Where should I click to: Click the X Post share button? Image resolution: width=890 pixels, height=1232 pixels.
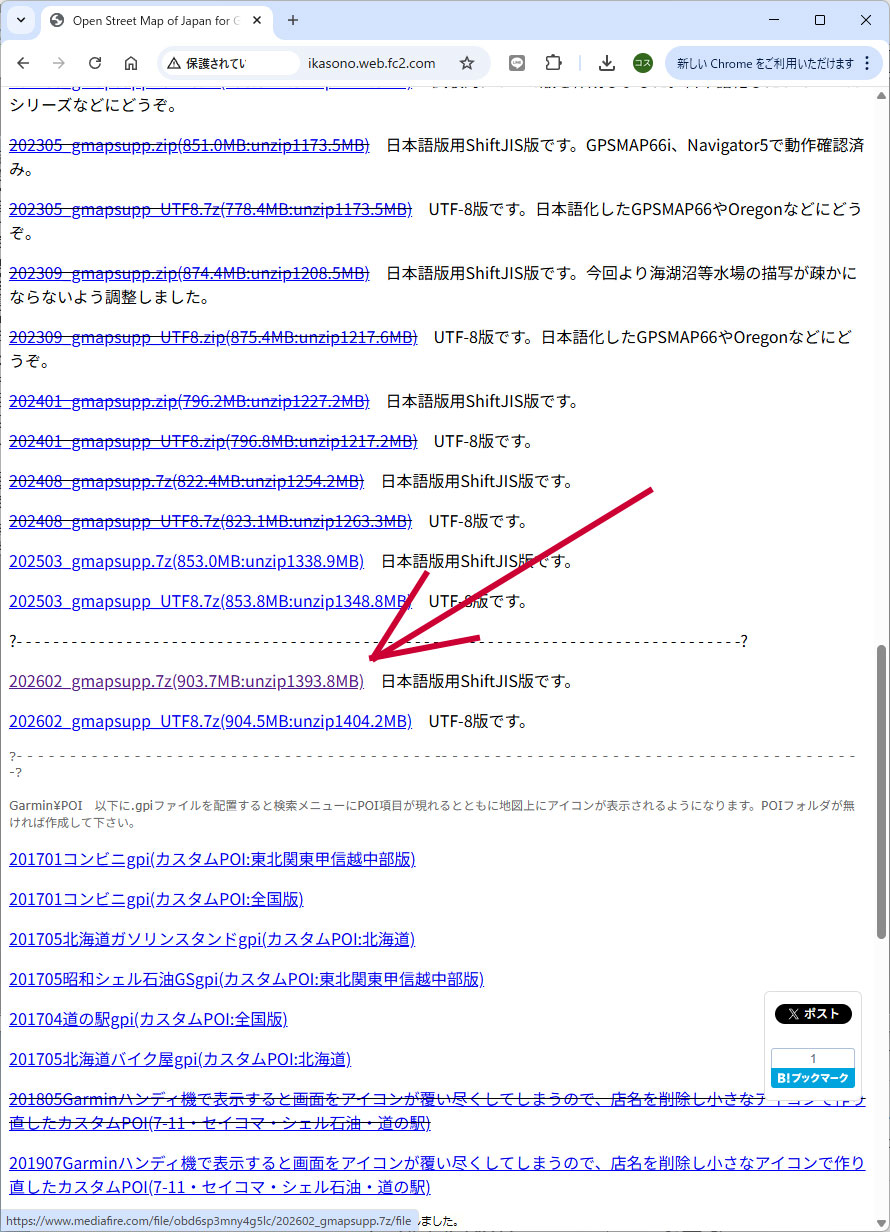[813, 1013]
